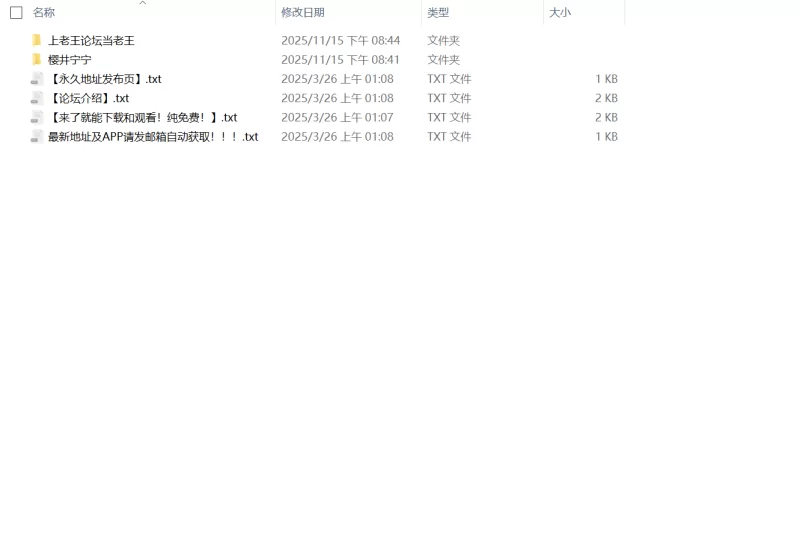Click 1 KB size of 最新地址及APP请发邮箱自动获取 file
800x542 pixels.
tap(606, 137)
